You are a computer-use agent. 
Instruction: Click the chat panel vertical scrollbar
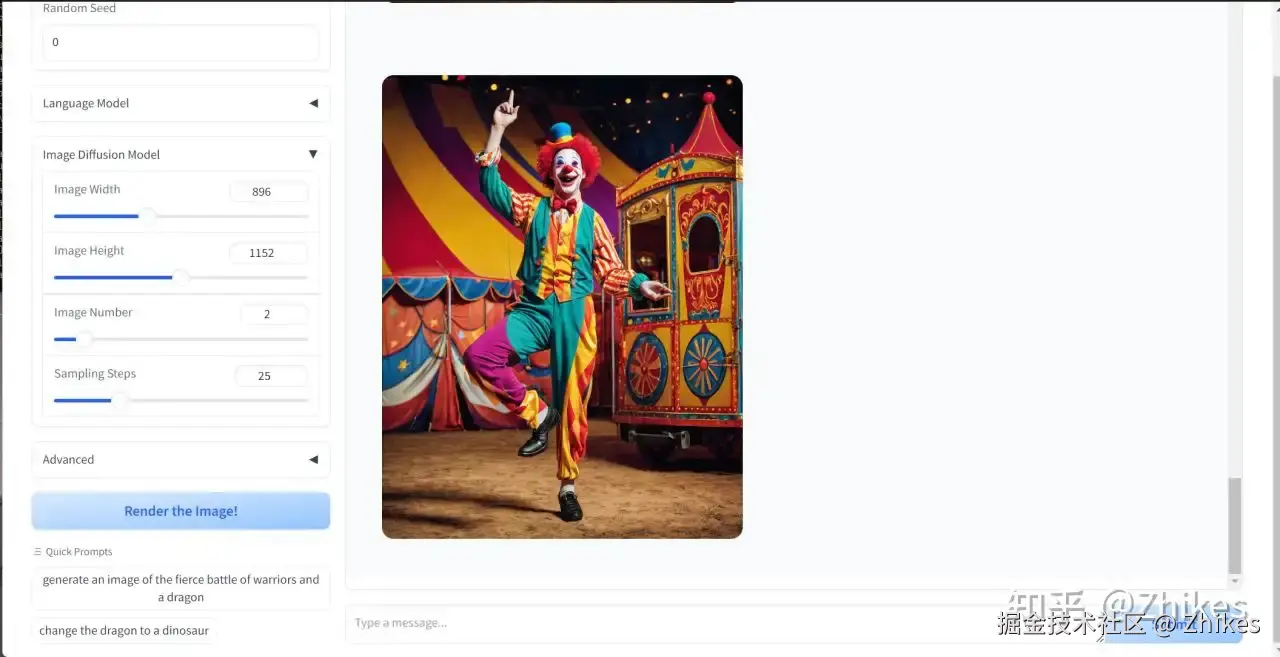tap(1235, 525)
